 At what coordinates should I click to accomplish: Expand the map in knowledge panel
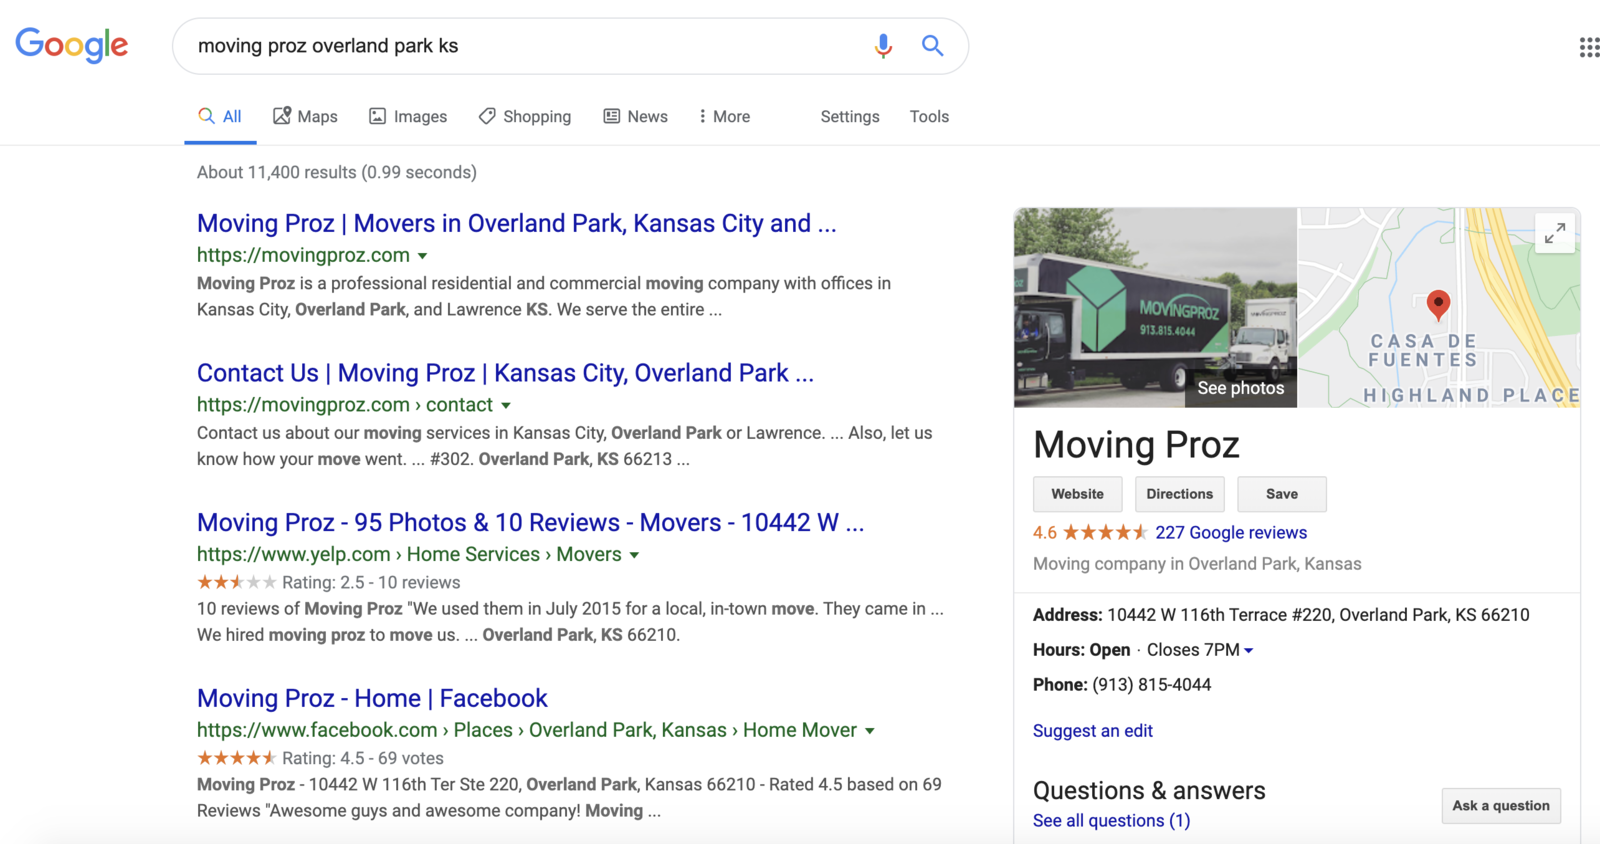(x=1555, y=234)
